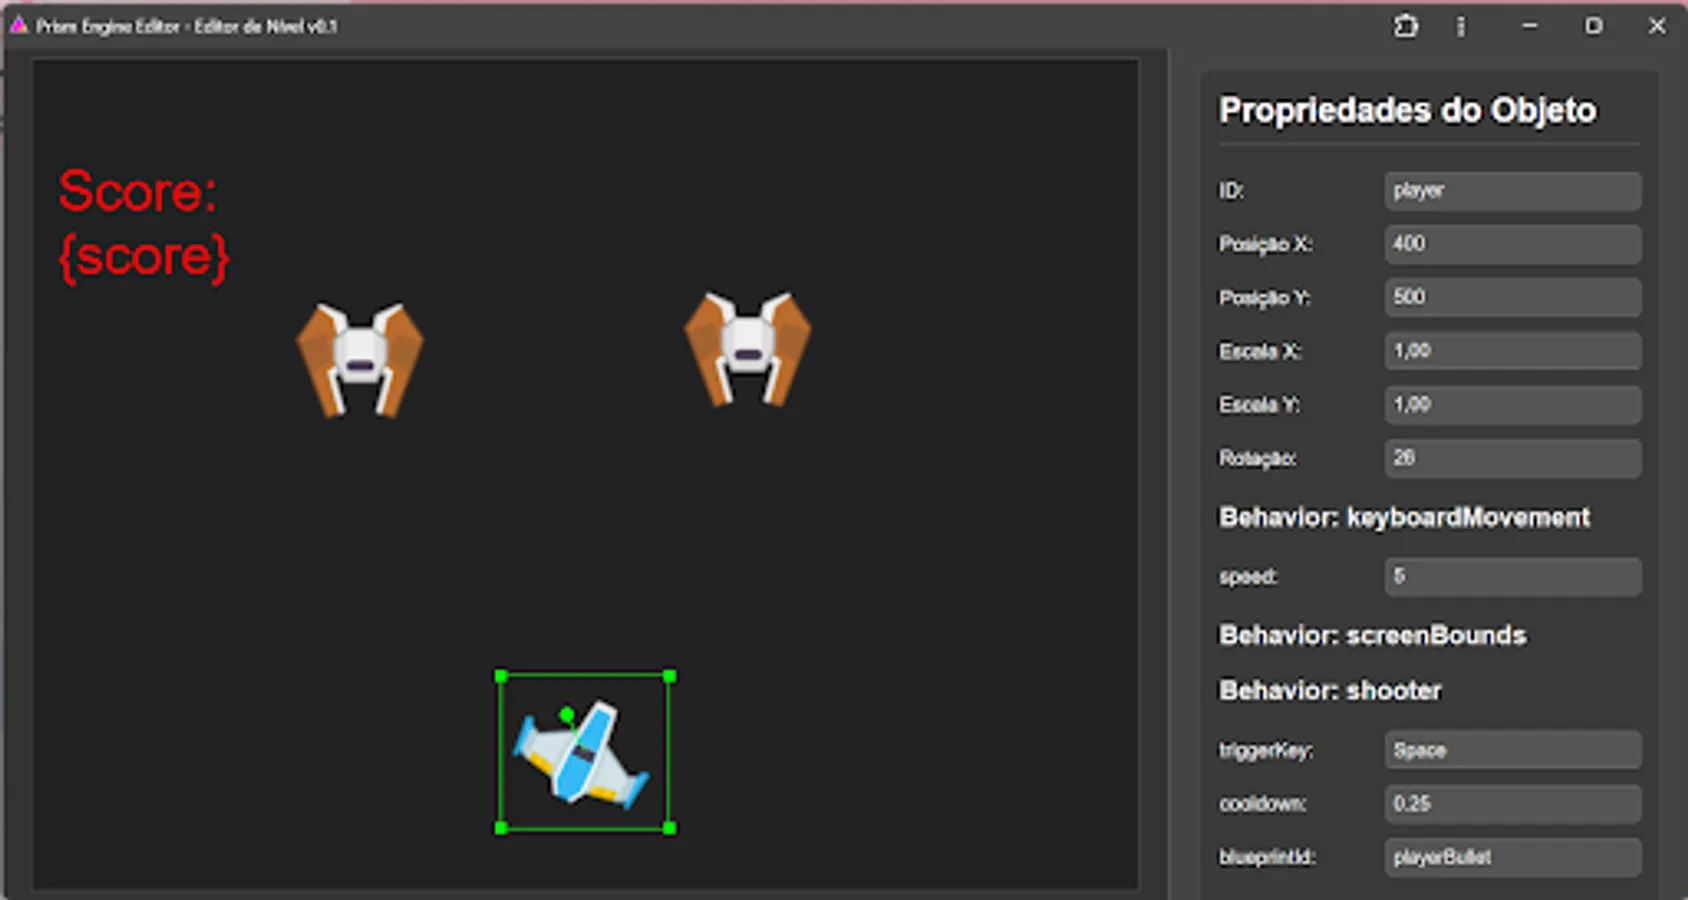
Task: Click the top-left corner scale handle
Action: coord(500,676)
